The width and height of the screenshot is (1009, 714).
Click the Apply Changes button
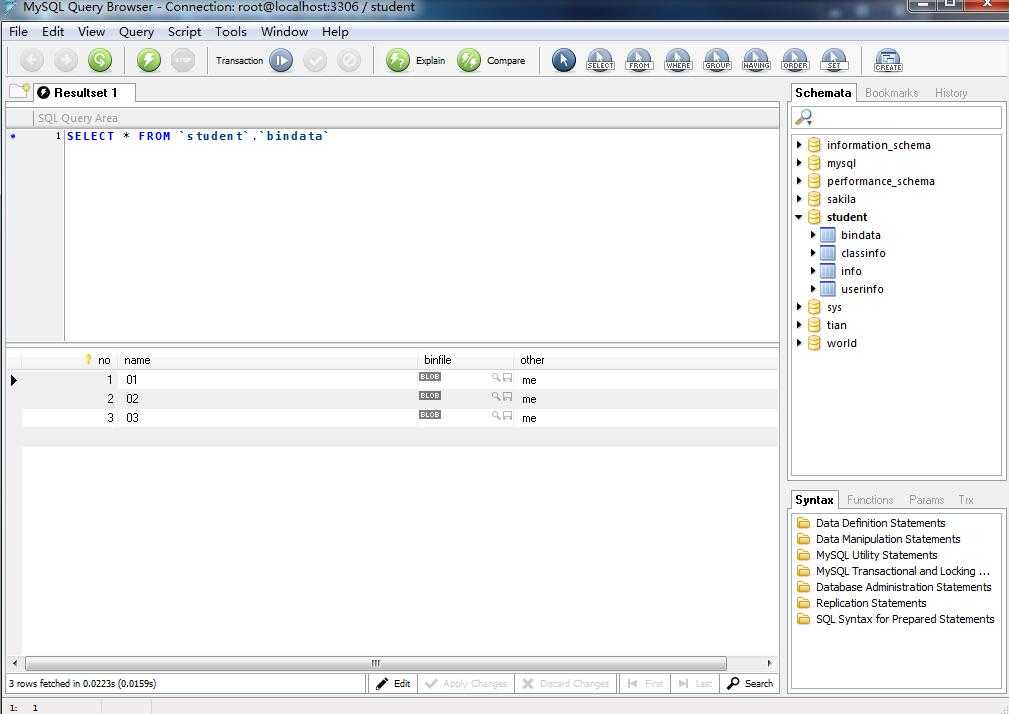click(467, 683)
